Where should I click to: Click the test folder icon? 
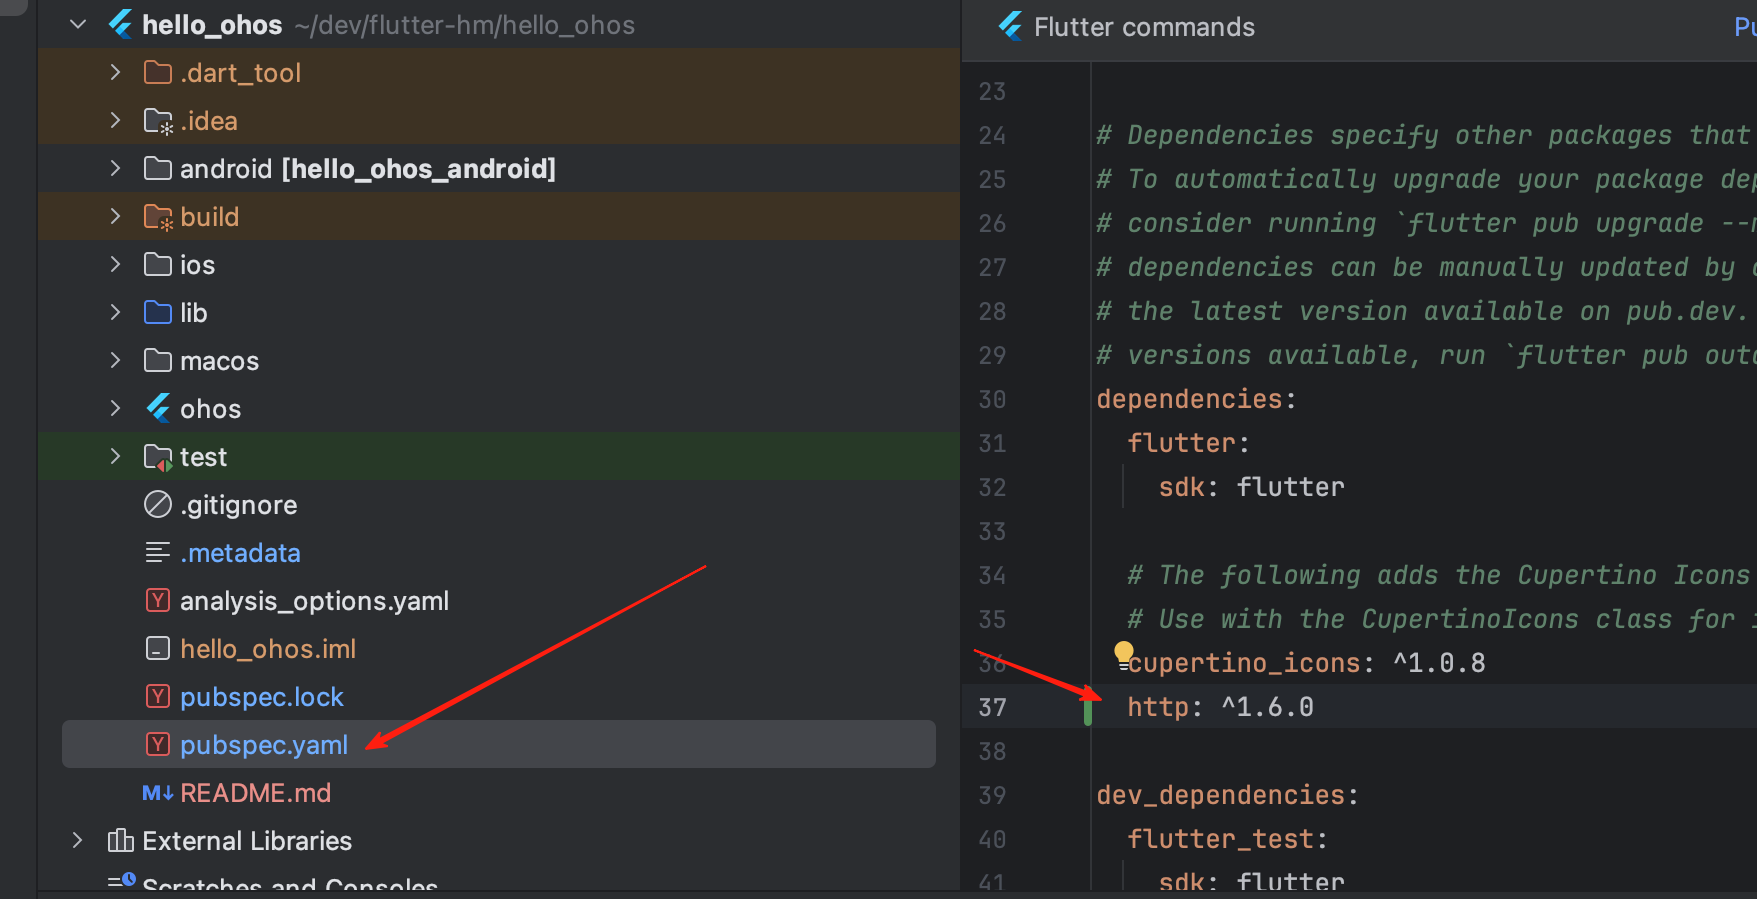tap(158, 457)
